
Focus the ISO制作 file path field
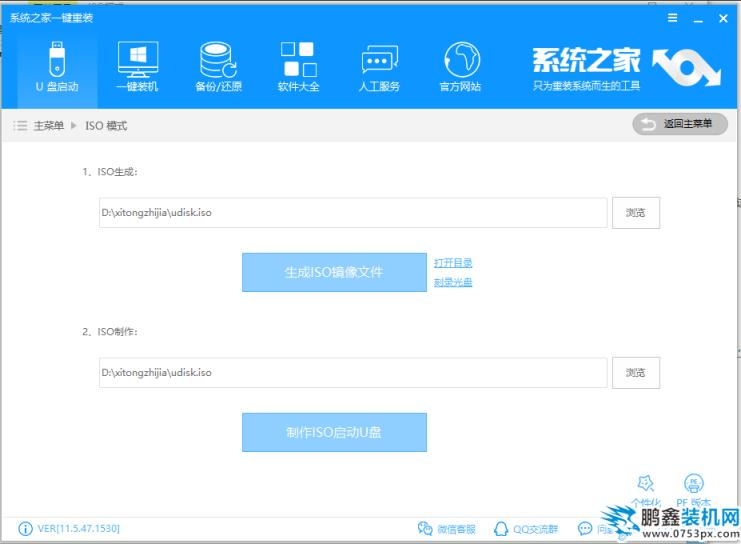tap(353, 372)
